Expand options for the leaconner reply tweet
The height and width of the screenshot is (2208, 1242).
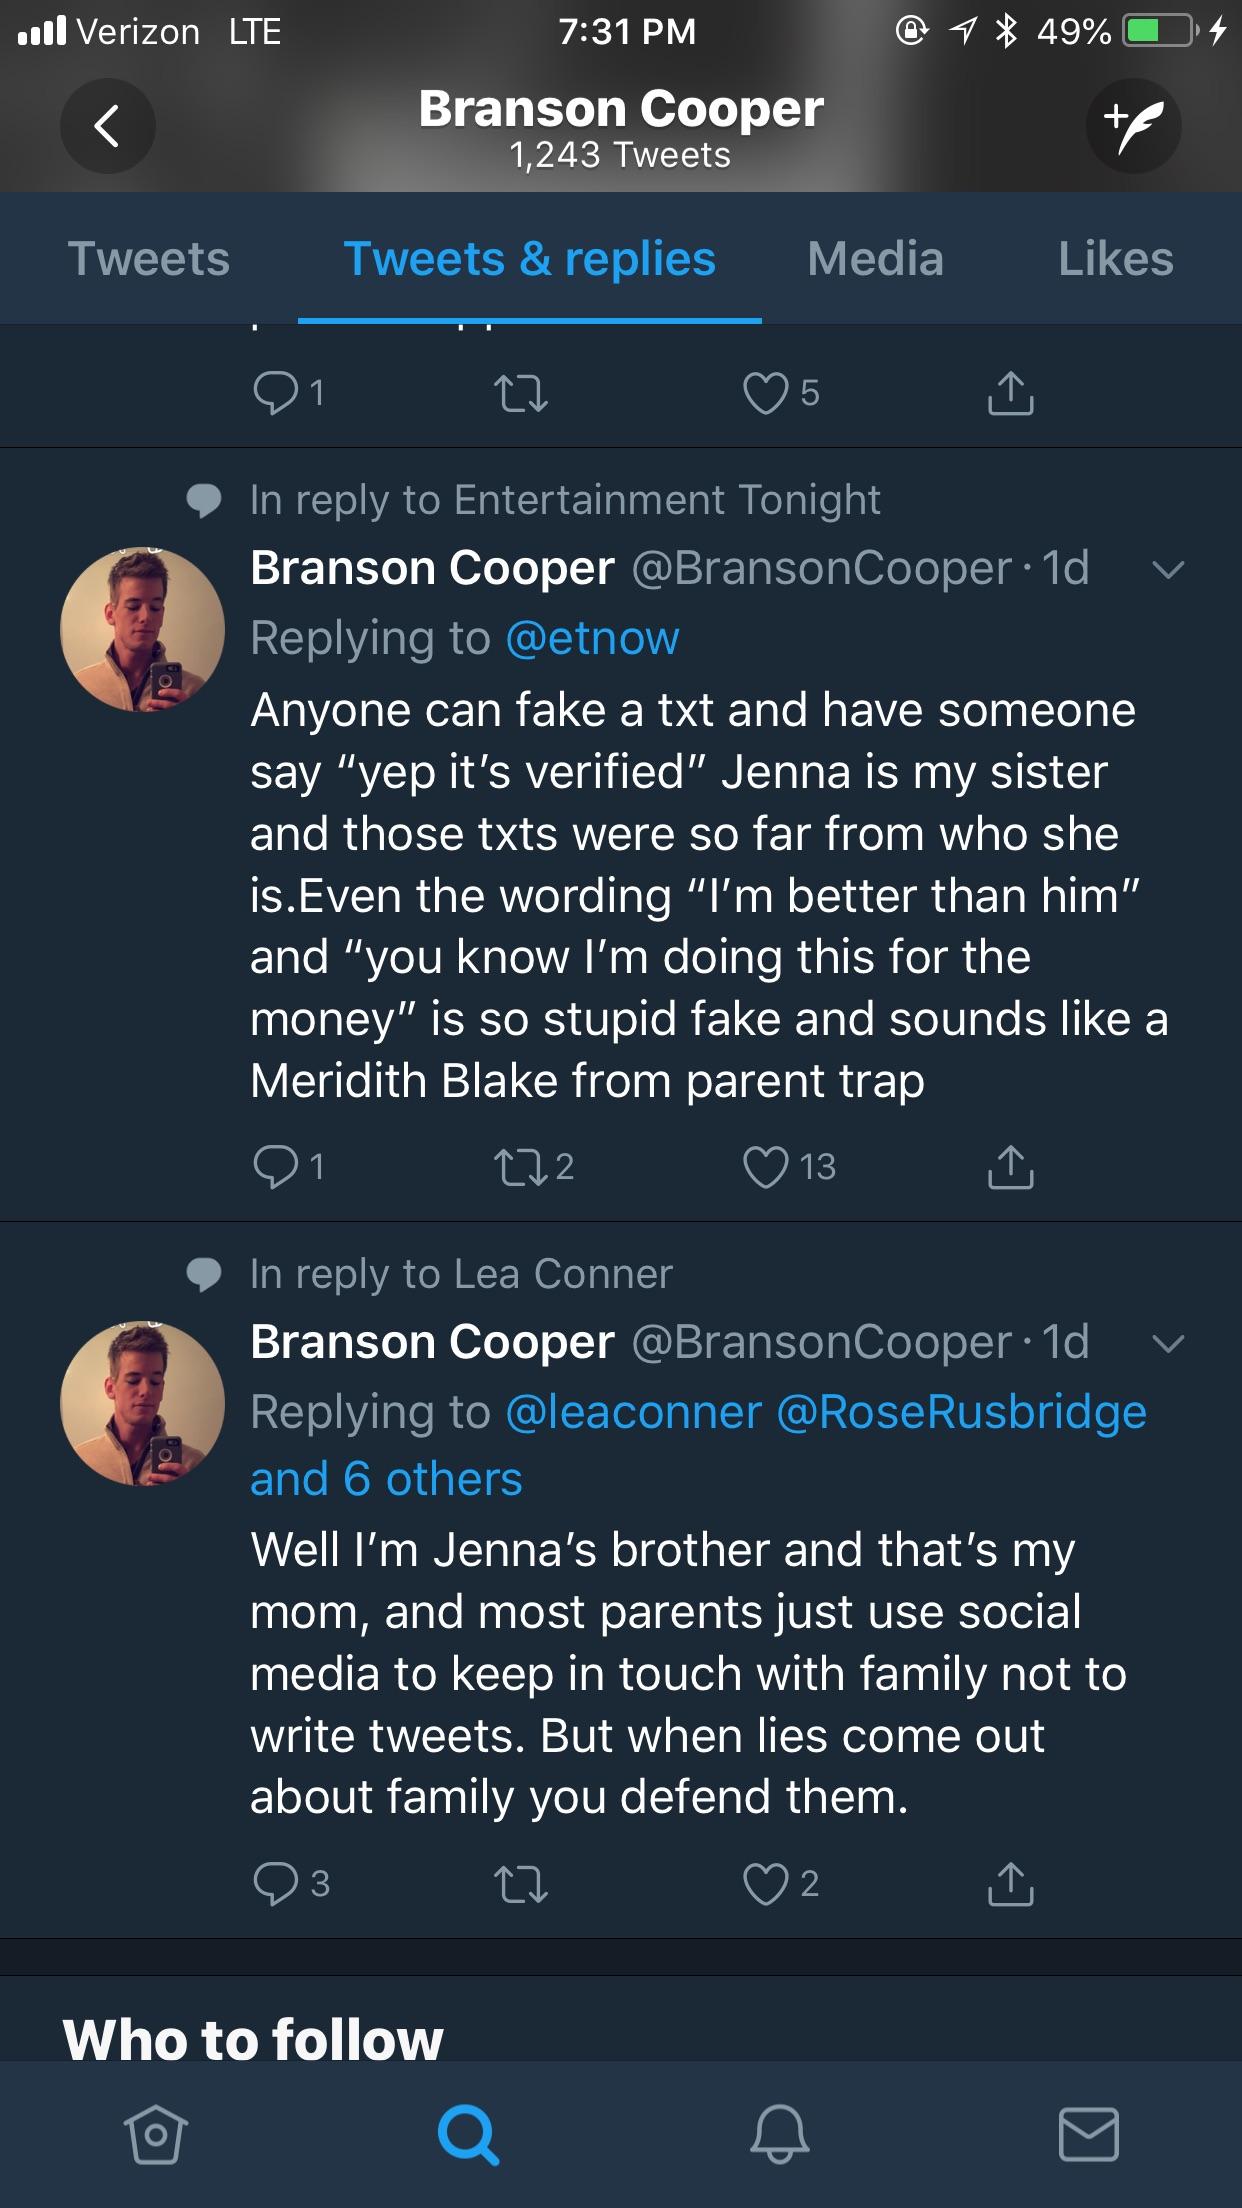pos(1167,1343)
